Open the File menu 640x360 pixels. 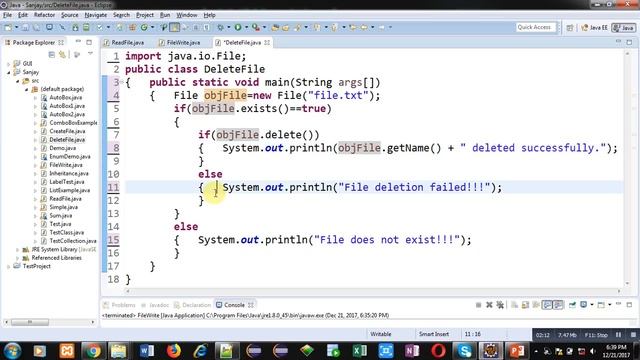[7, 15]
